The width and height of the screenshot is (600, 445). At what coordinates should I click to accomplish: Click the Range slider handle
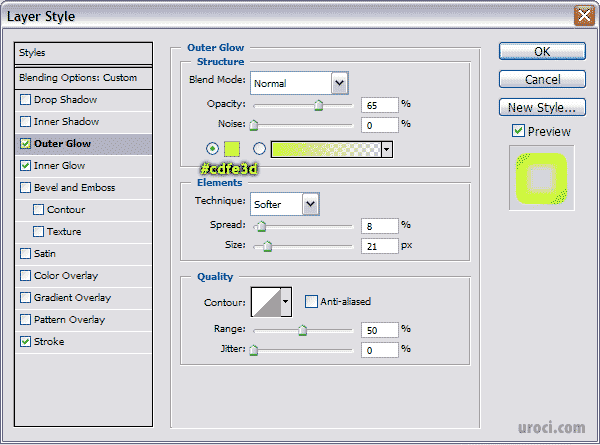(302, 330)
